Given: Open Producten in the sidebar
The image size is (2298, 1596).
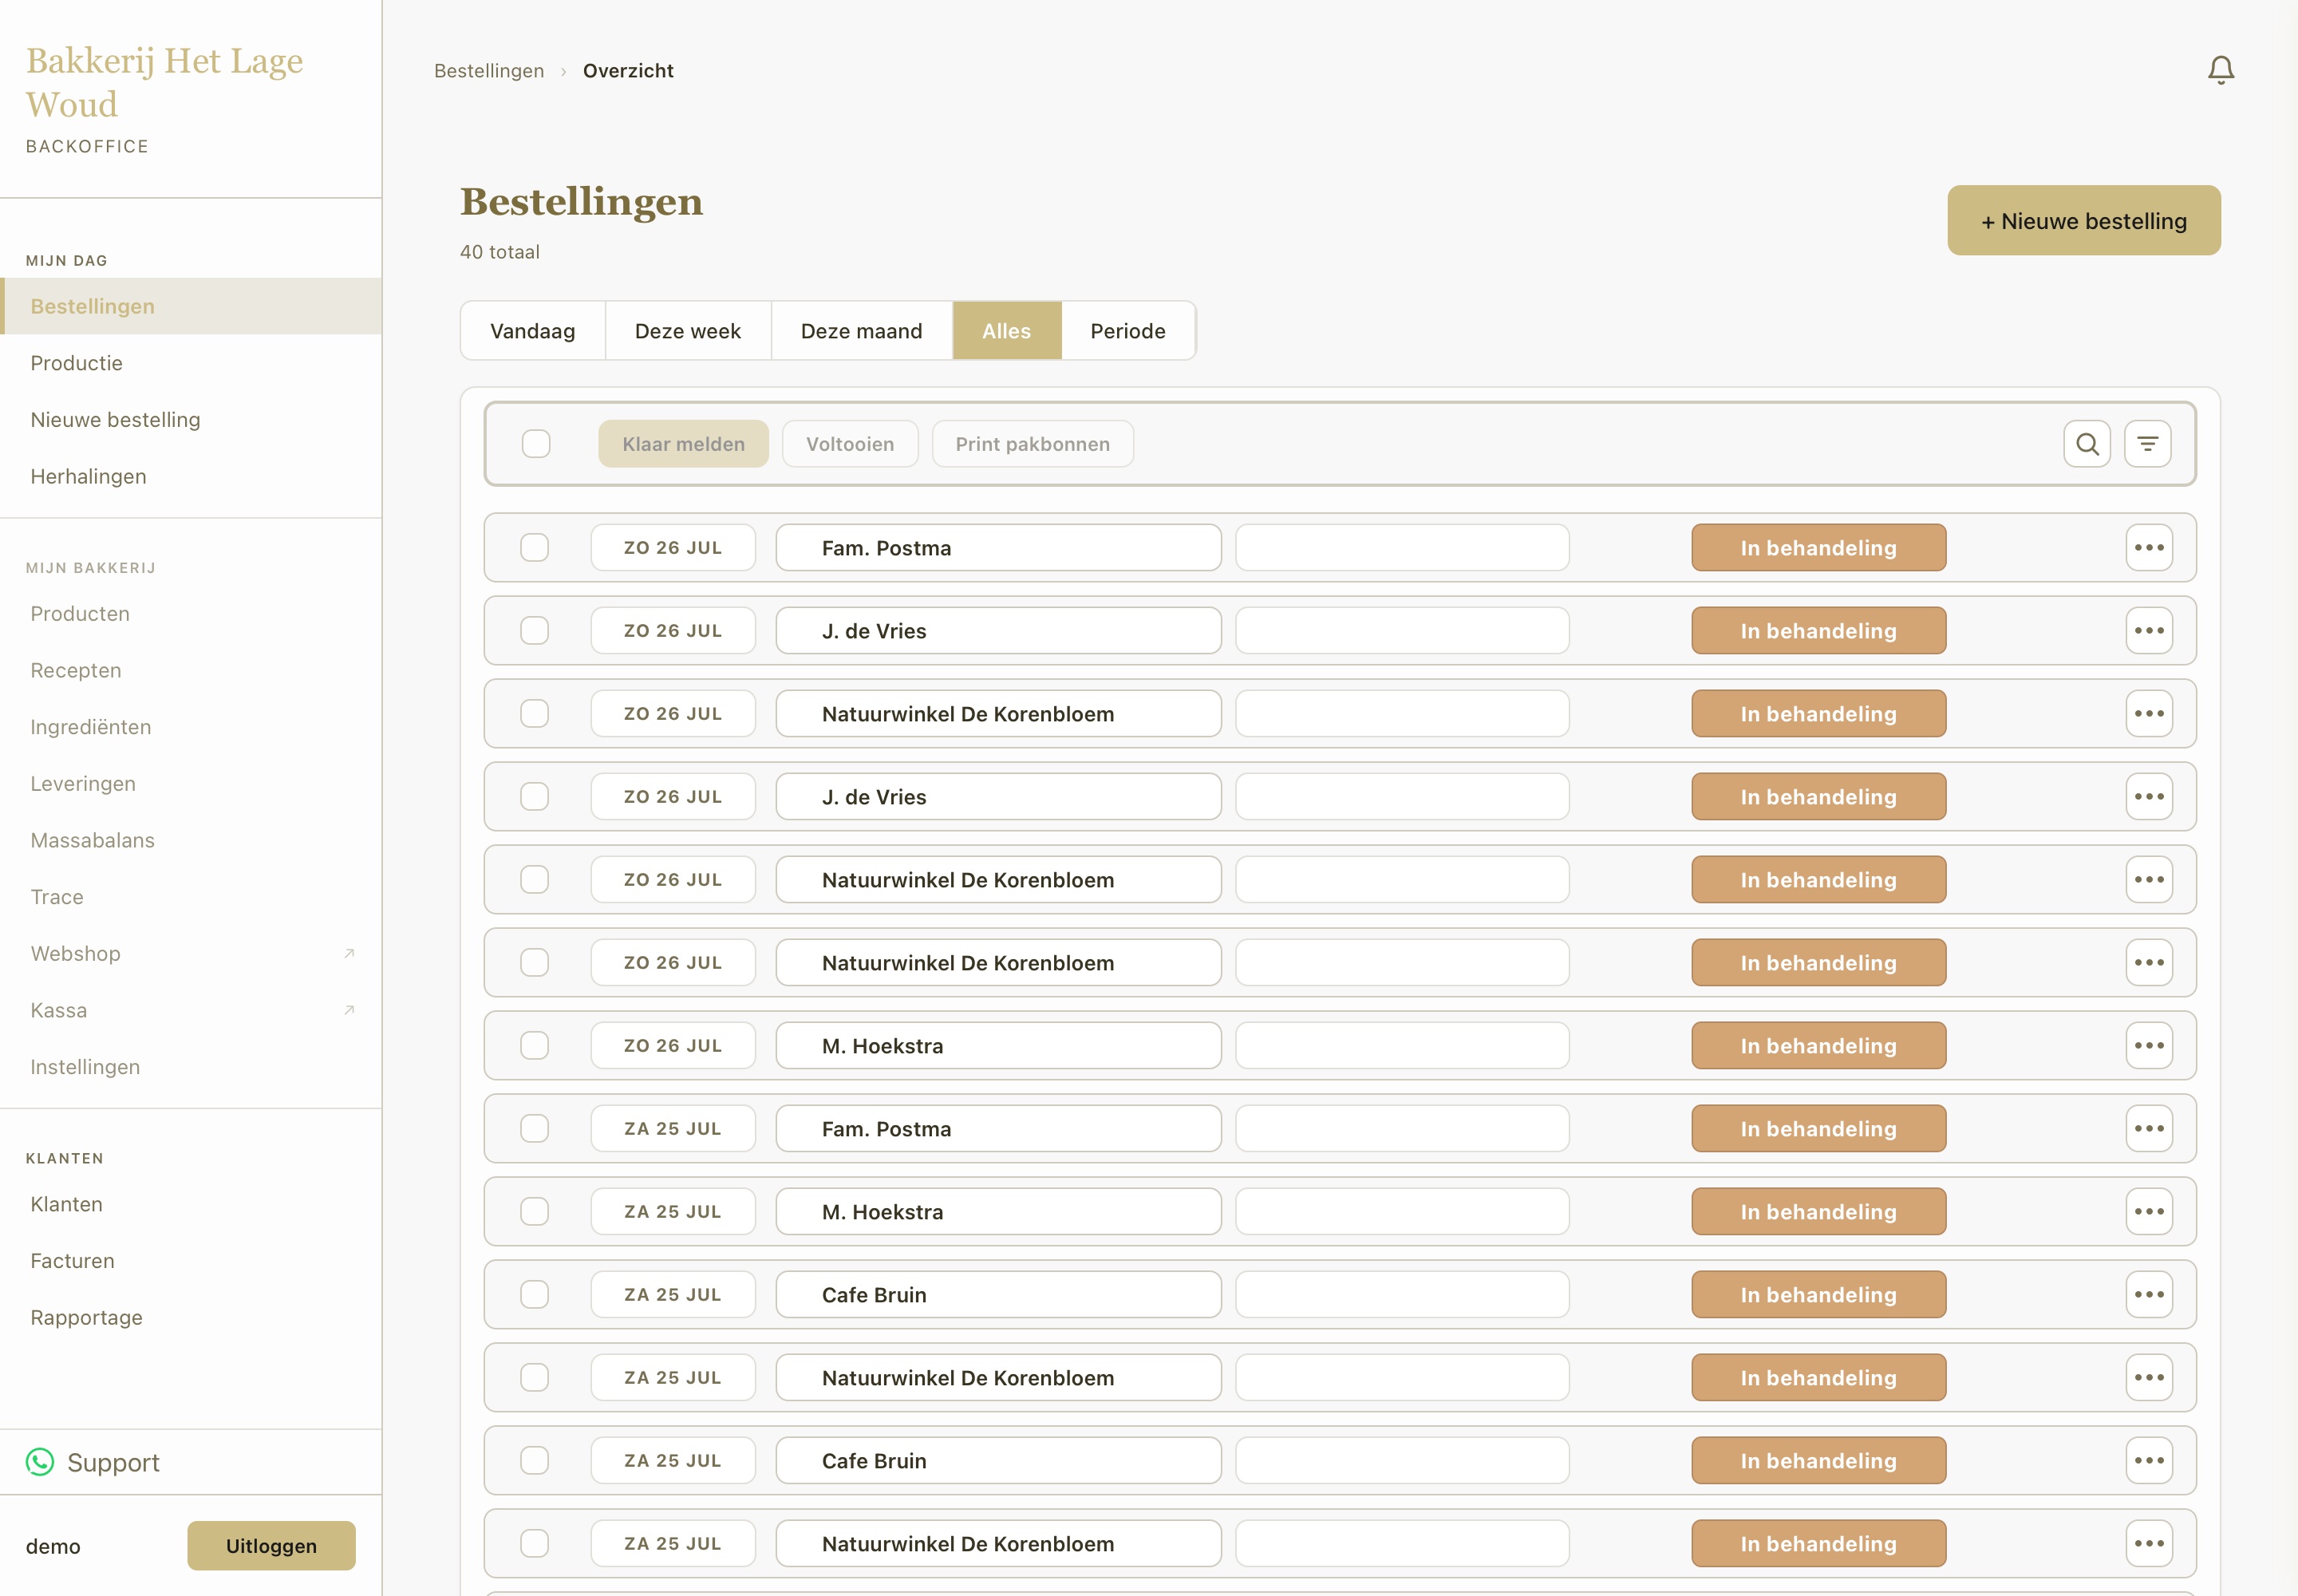Looking at the screenshot, I should [x=190, y=614].
